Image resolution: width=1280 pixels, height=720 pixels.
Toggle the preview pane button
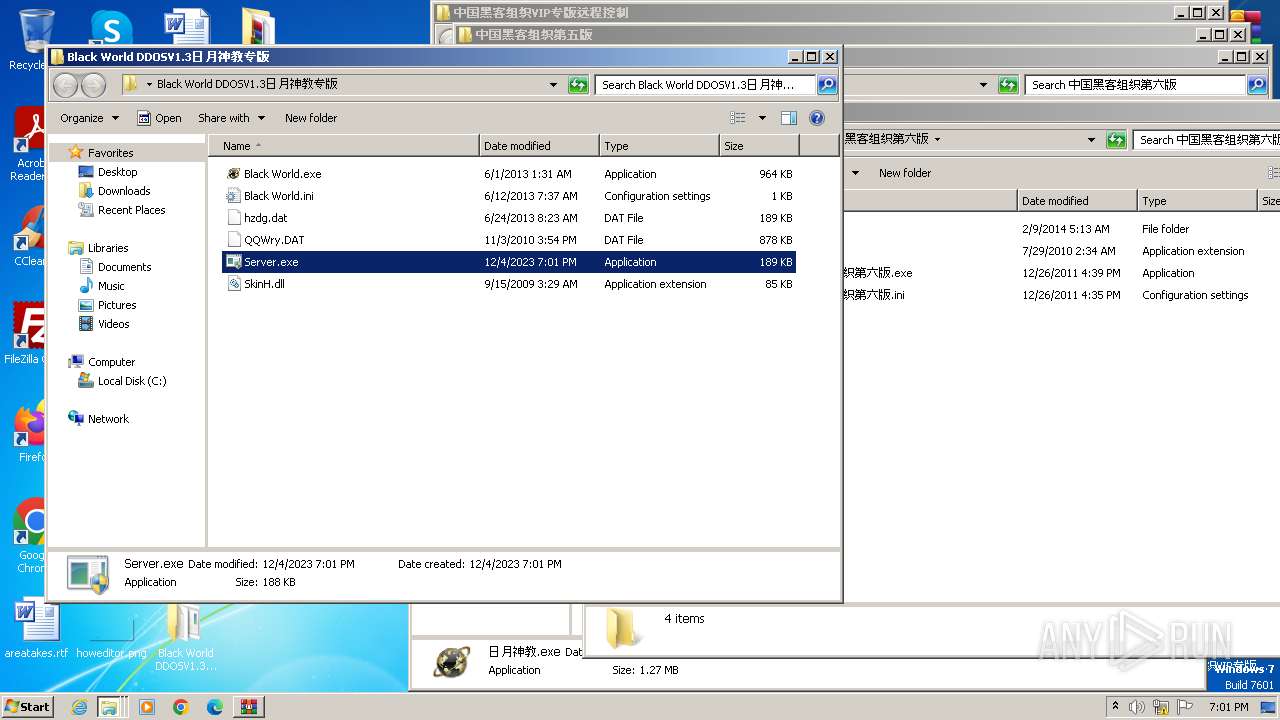pos(789,118)
